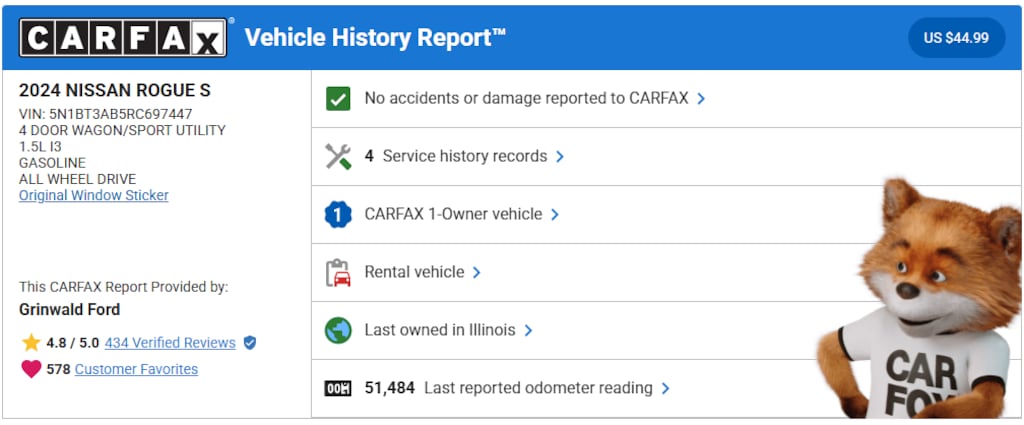Click the green checkmark no-accidents icon
The image size is (1024, 425).
coord(338,98)
